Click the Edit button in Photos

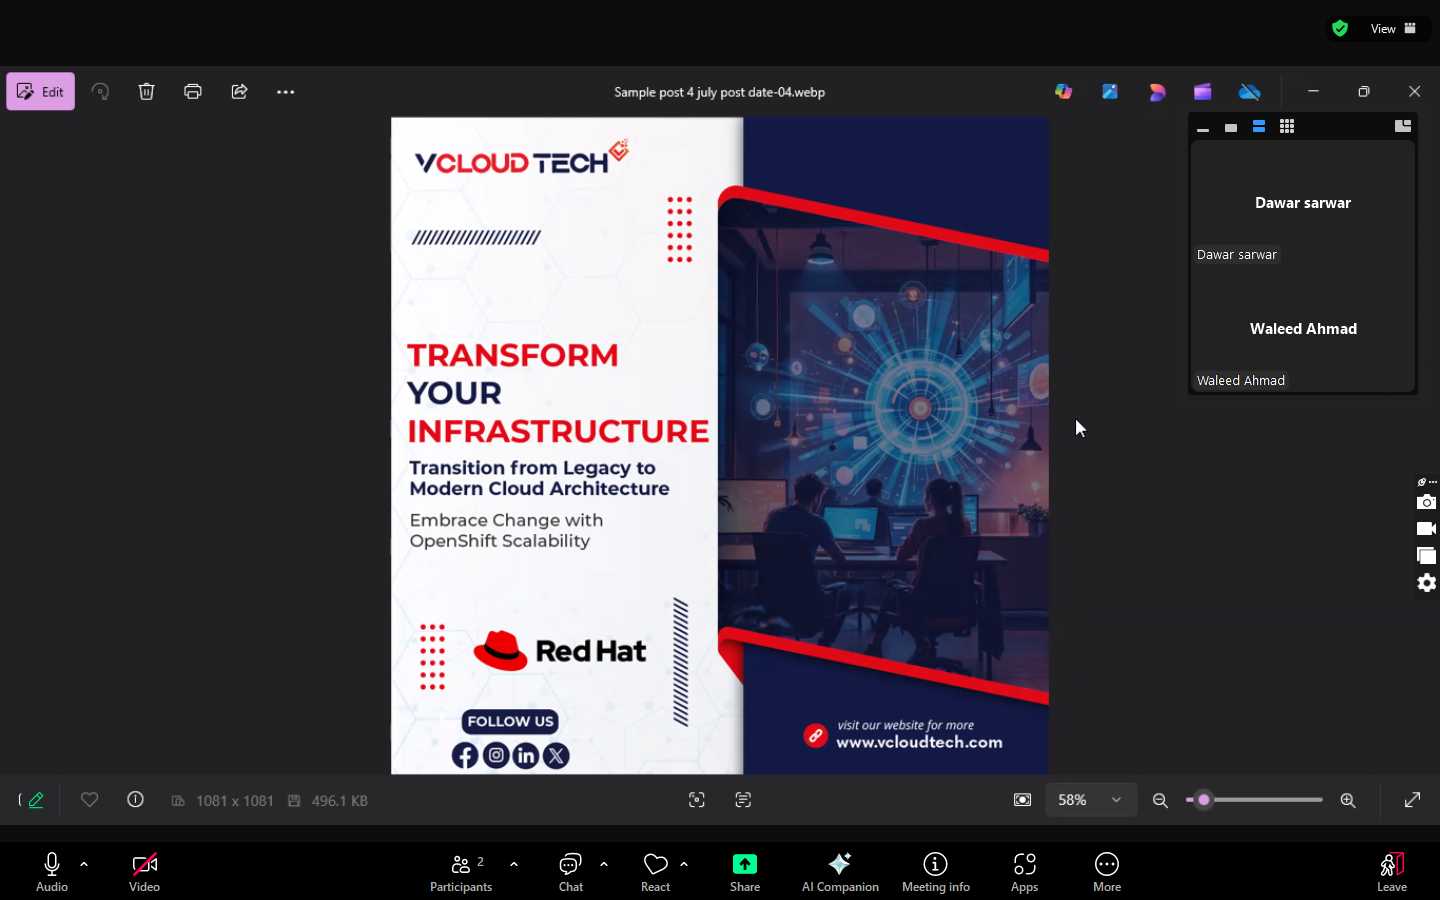point(41,92)
